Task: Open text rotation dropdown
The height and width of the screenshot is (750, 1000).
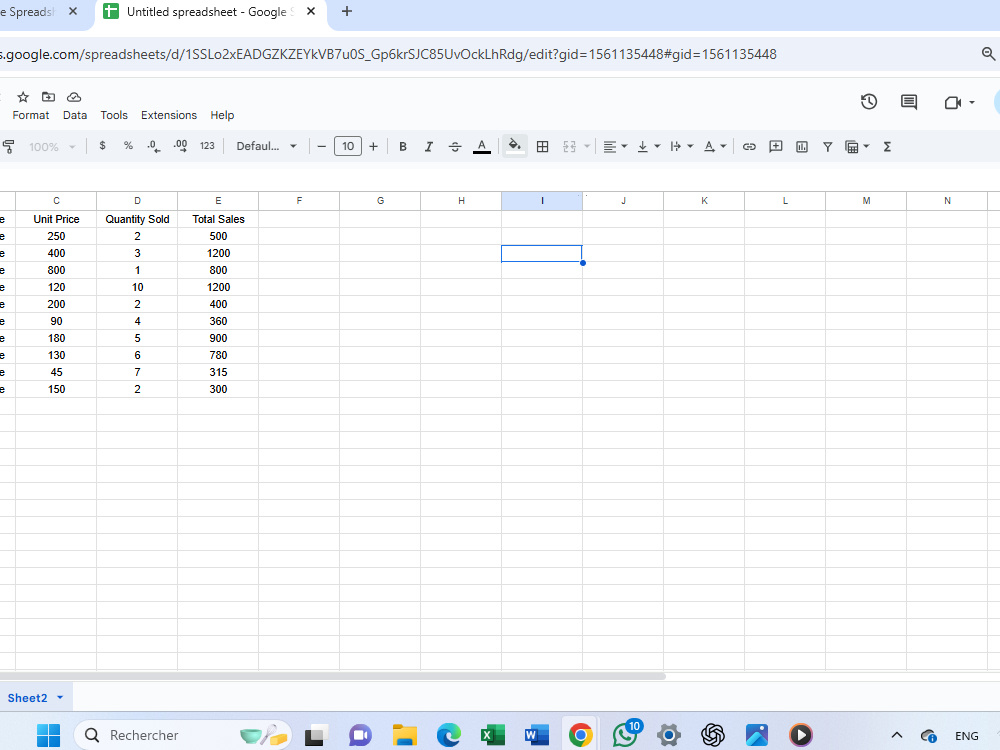Action: [x=714, y=147]
